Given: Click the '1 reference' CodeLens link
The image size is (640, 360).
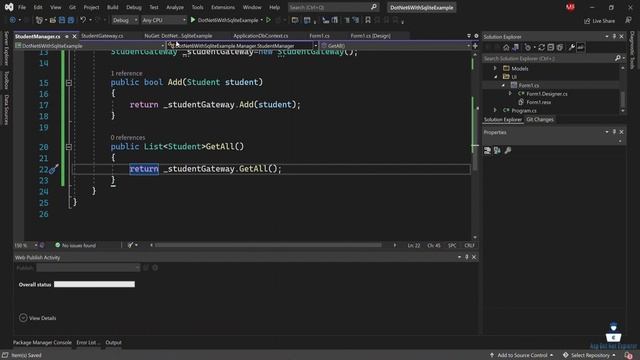Looking at the screenshot, I should [x=127, y=73].
